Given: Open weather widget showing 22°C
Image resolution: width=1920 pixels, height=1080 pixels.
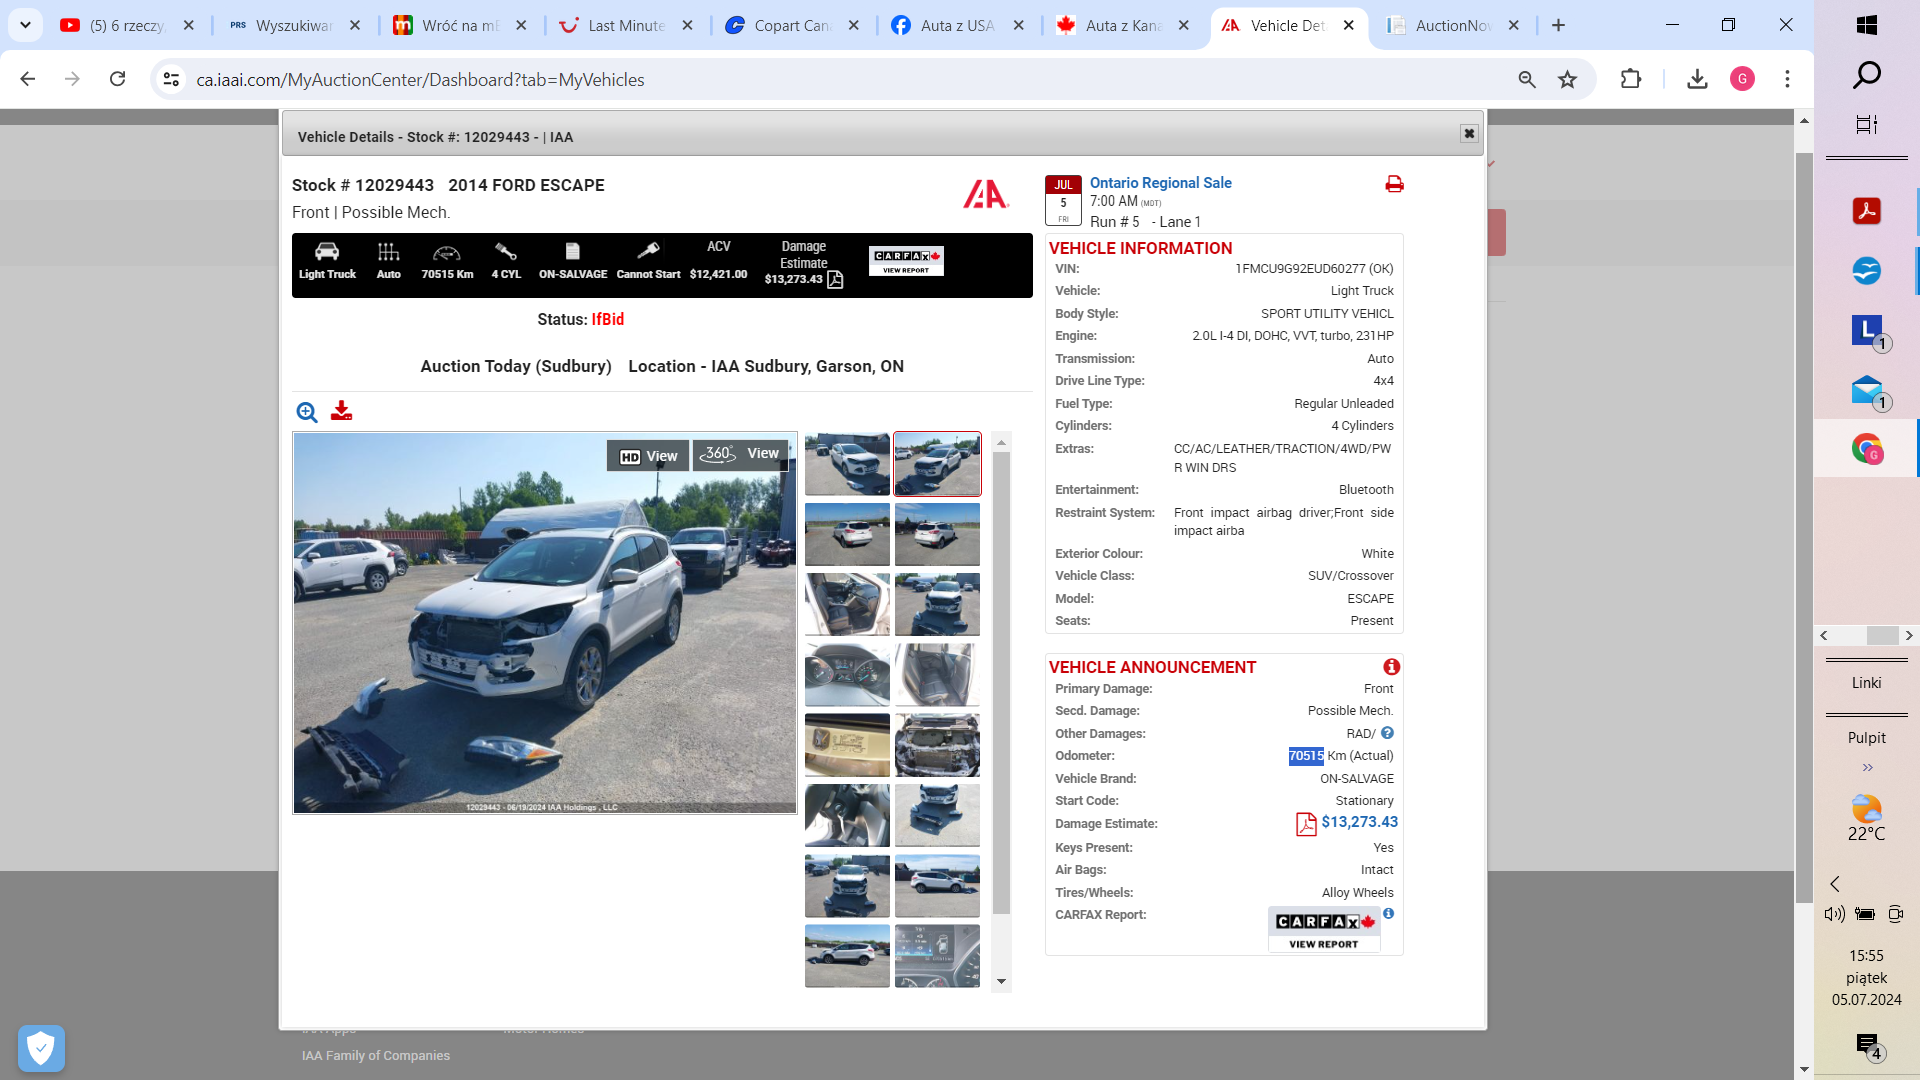Looking at the screenshot, I should point(1866,818).
